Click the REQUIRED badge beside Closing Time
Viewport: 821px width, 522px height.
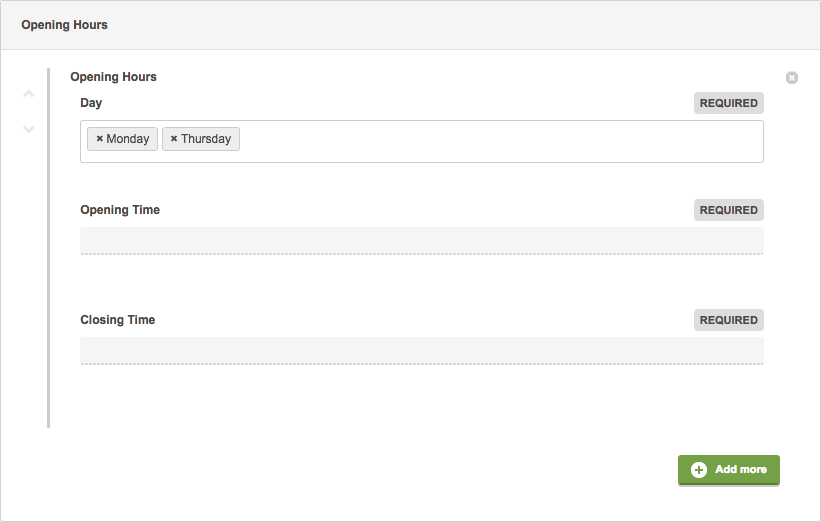(728, 320)
